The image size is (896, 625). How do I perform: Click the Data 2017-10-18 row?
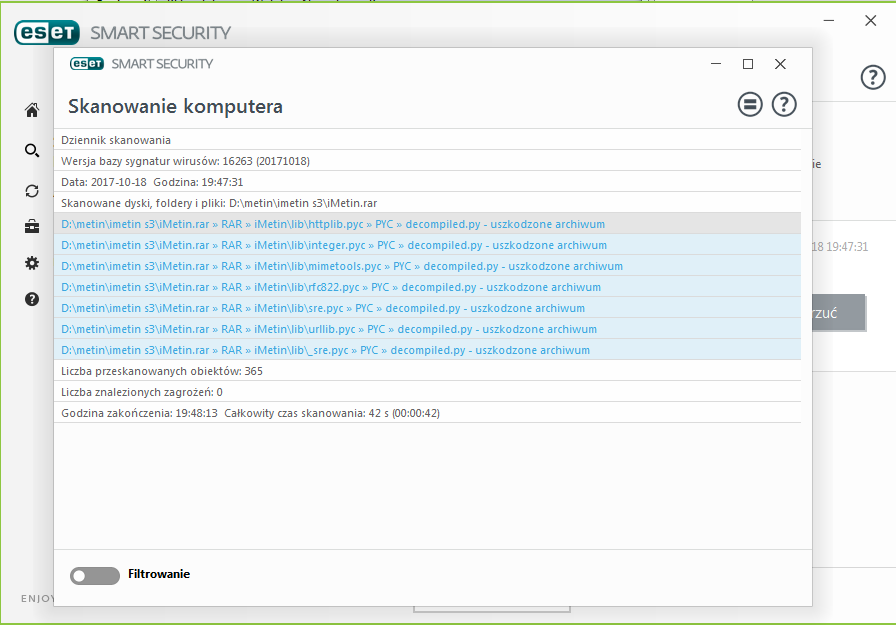coord(427,182)
